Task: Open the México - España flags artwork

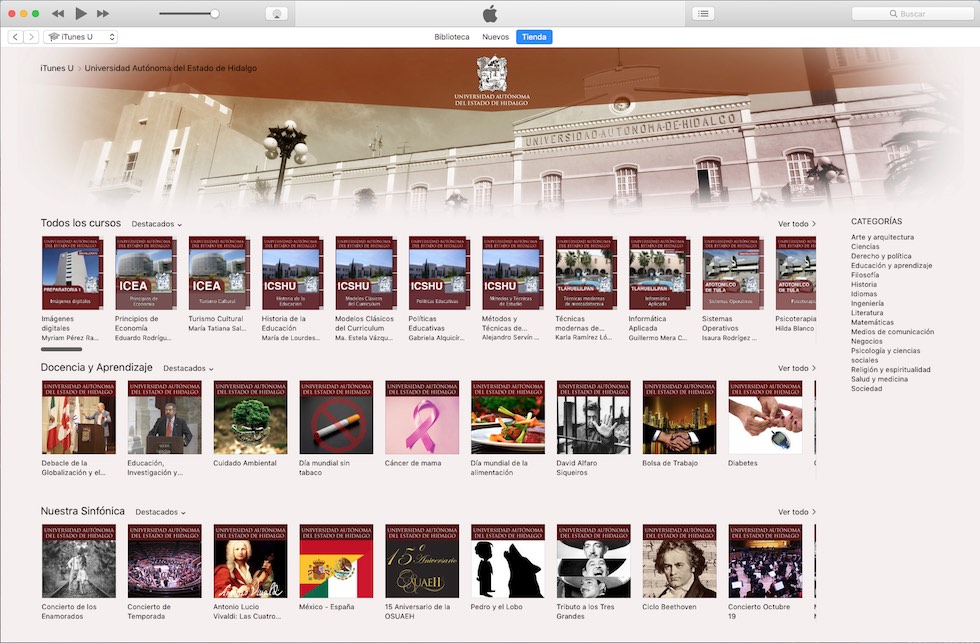Action: [x=336, y=561]
